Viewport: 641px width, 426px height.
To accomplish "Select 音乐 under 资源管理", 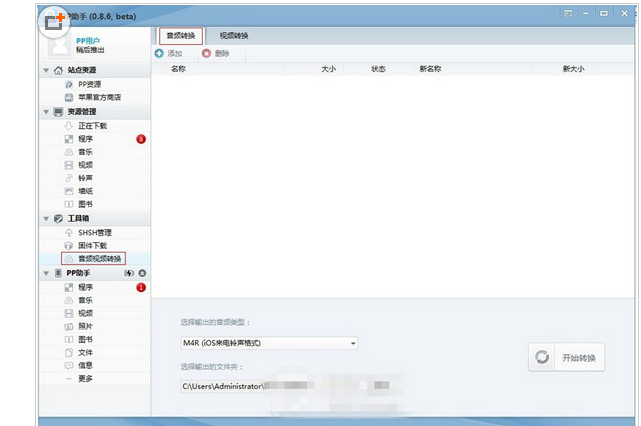I will (95, 152).
